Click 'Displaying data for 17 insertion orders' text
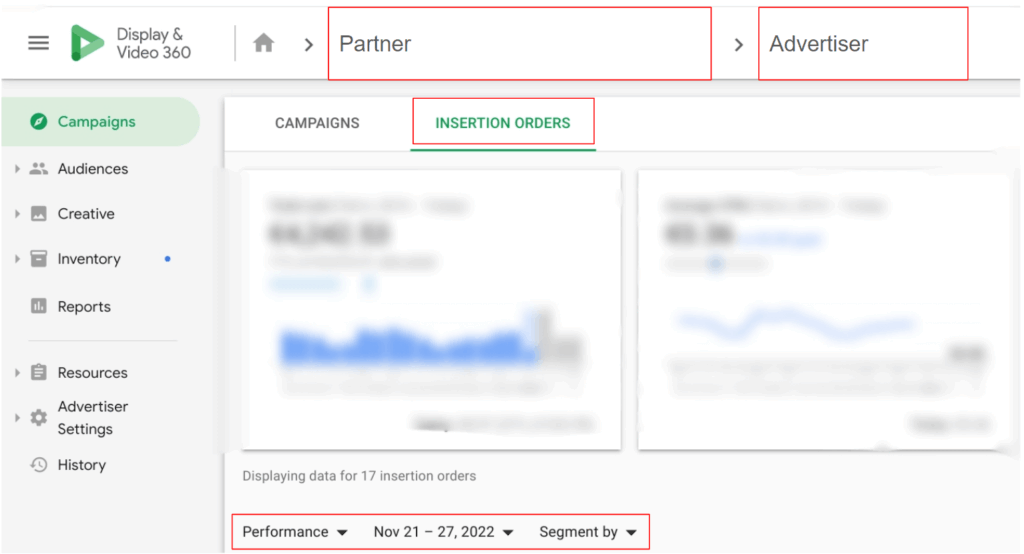 coord(359,476)
